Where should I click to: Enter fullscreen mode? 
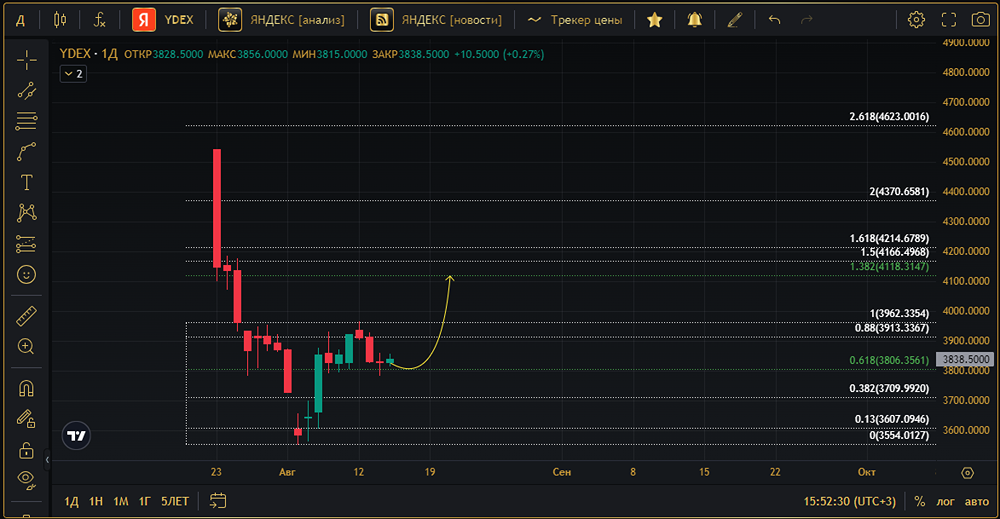tap(949, 20)
